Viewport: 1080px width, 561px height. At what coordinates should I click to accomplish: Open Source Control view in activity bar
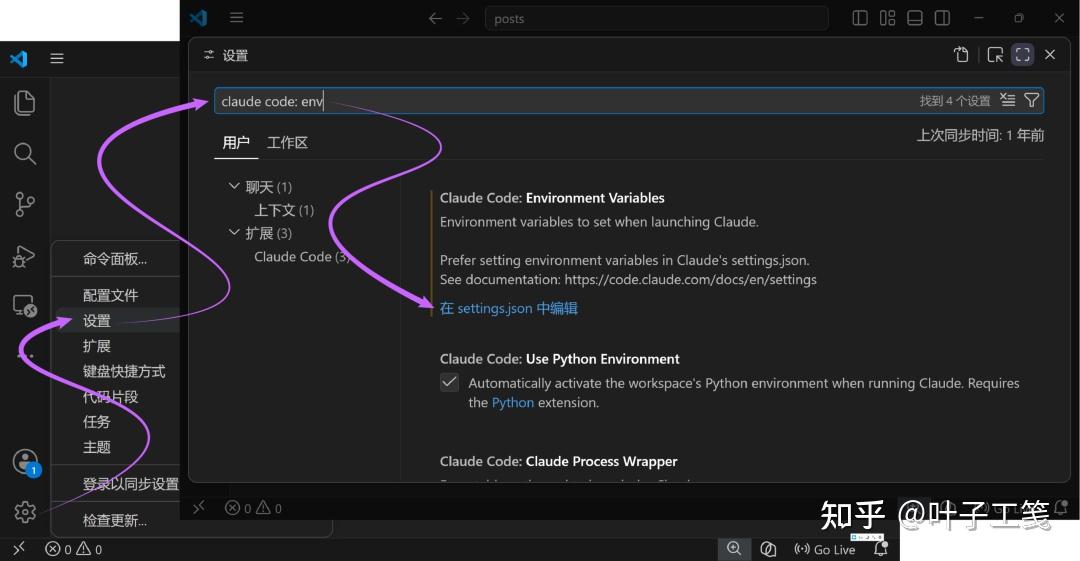(25, 204)
